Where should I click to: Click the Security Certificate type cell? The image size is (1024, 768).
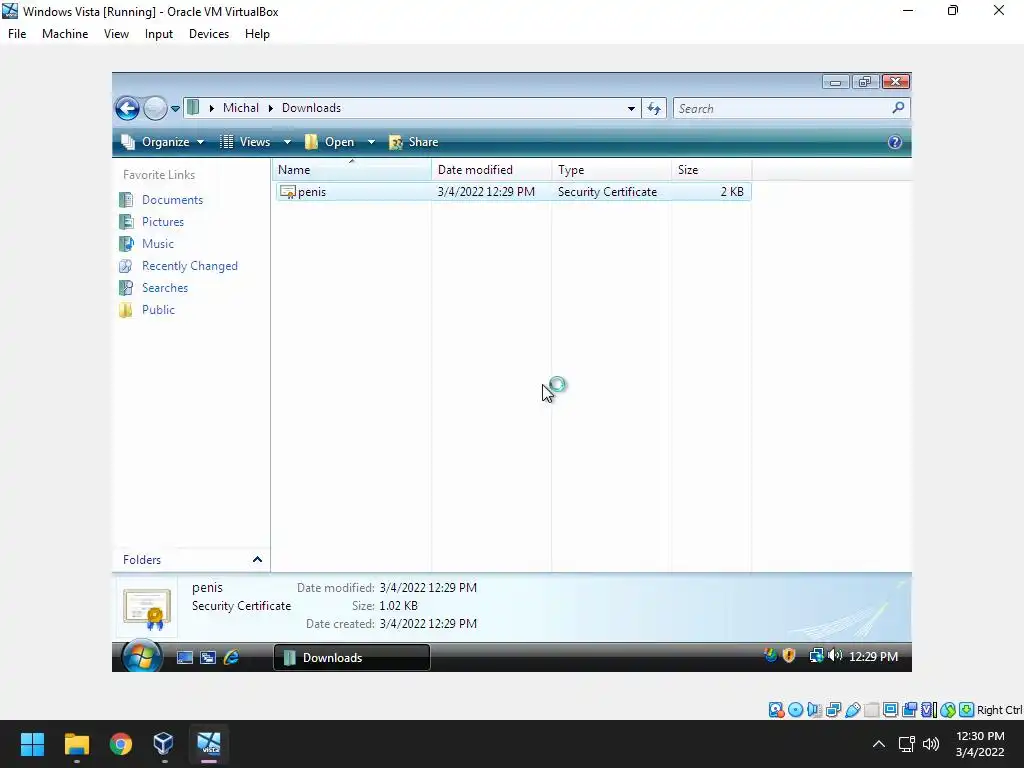[607, 192]
